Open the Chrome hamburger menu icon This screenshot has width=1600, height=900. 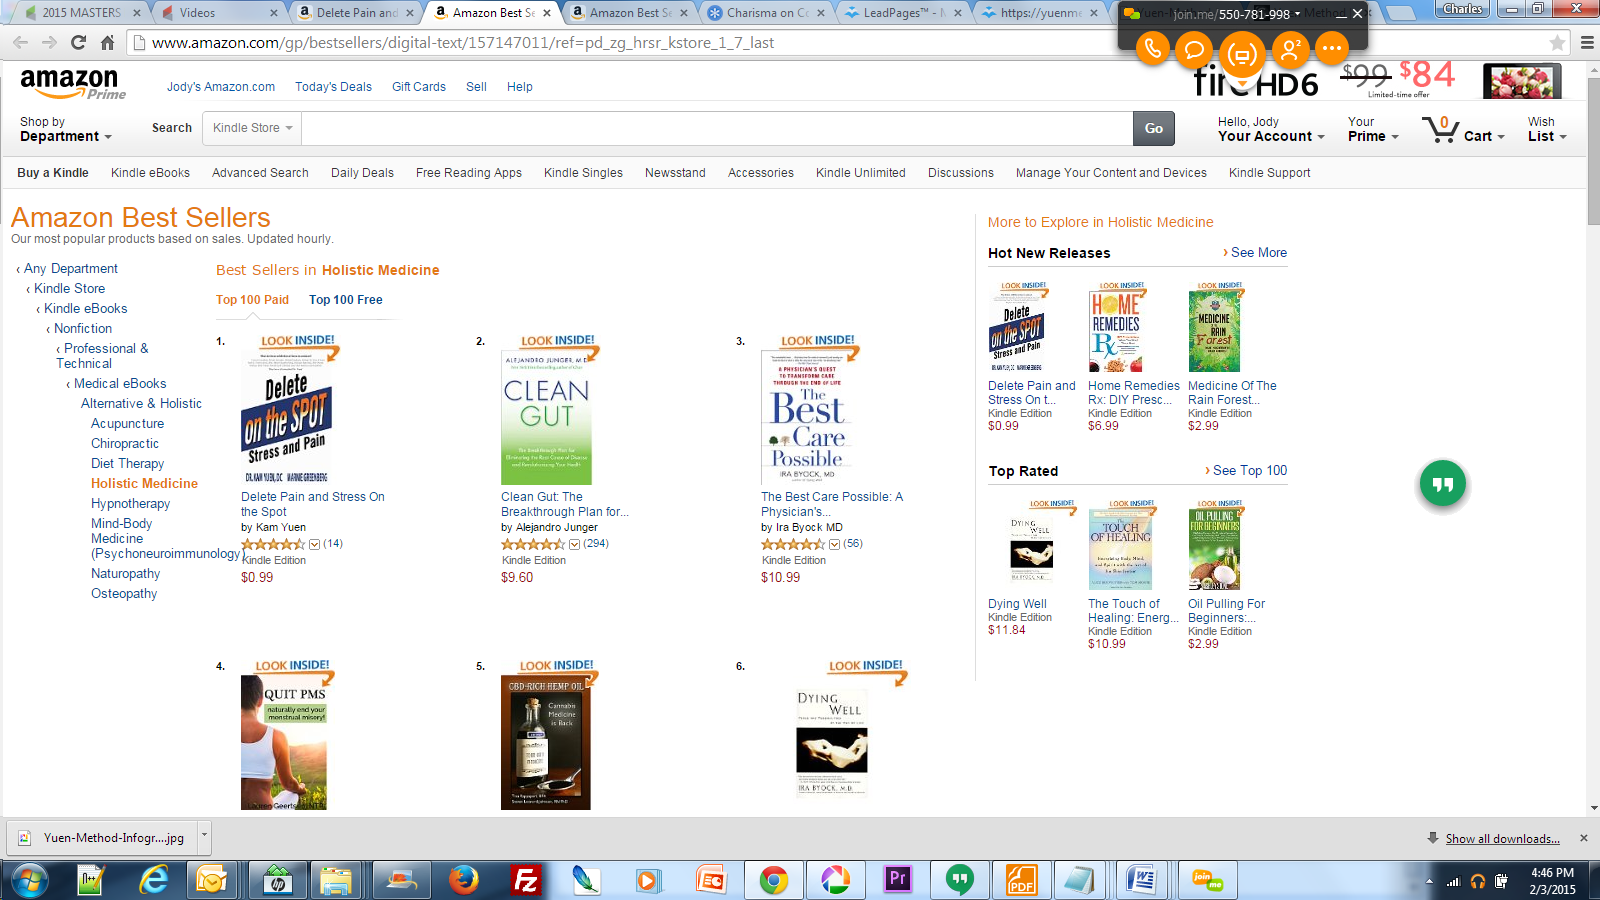[1587, 42]
